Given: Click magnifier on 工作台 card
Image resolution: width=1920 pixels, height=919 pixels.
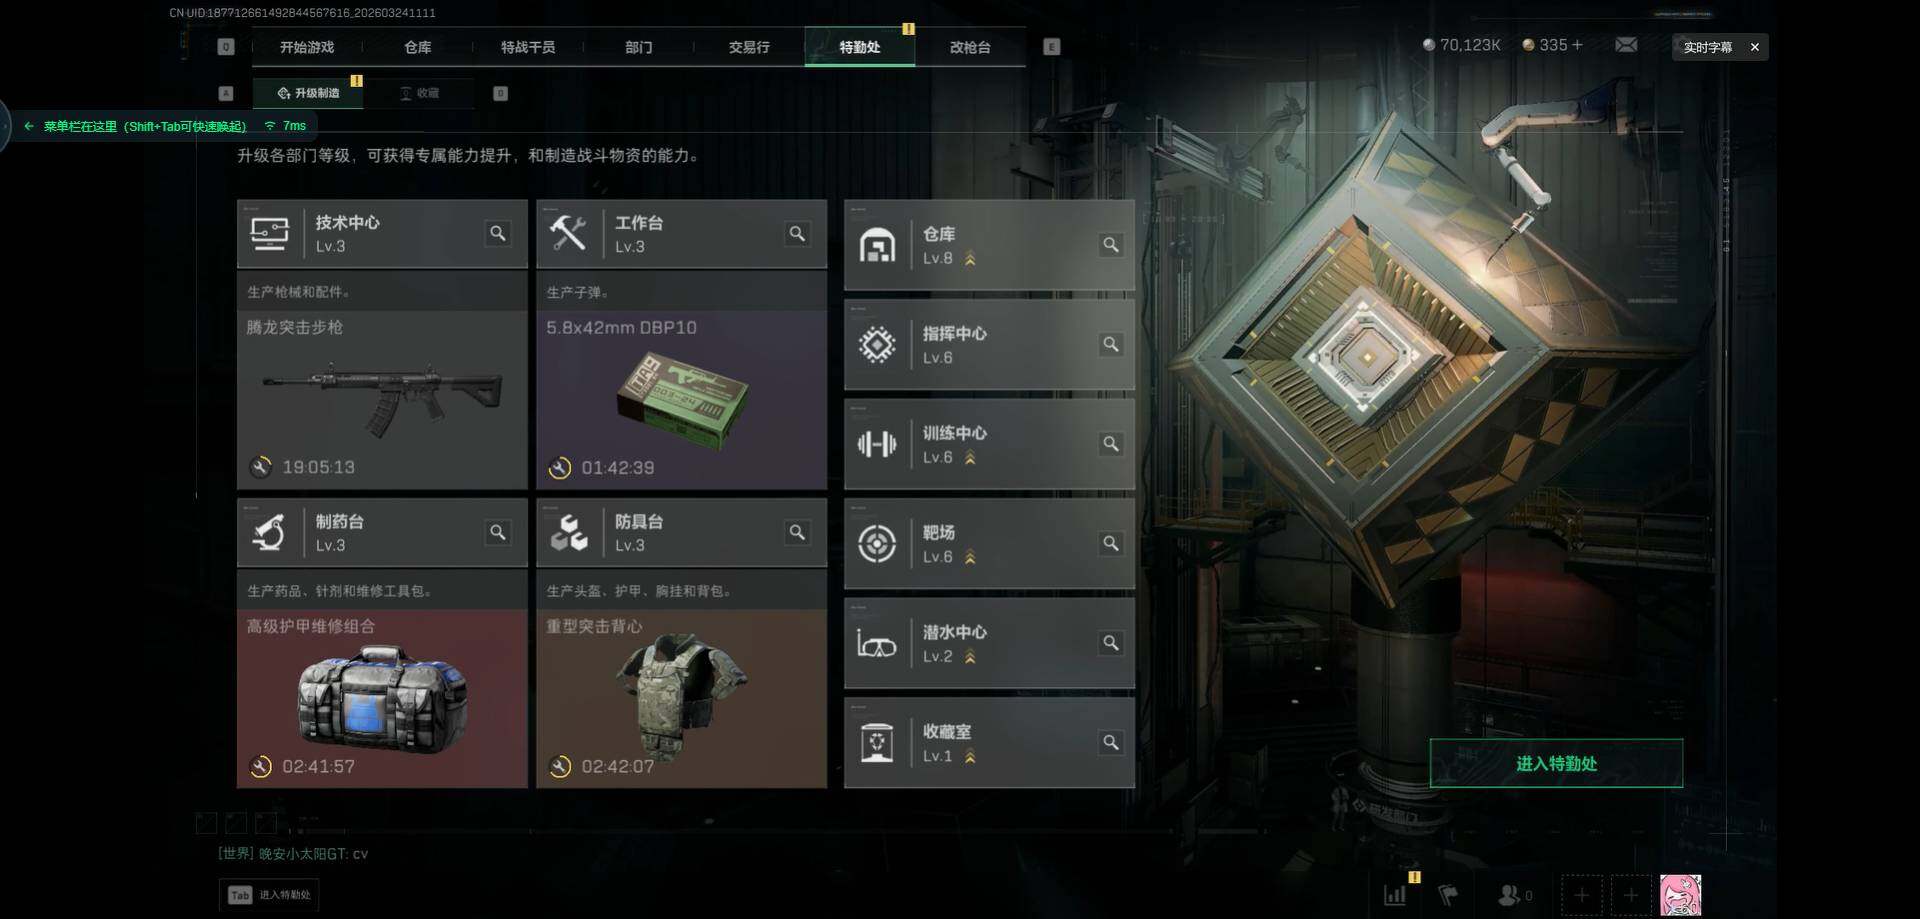Looking at the screenshot, I should 797,233.
